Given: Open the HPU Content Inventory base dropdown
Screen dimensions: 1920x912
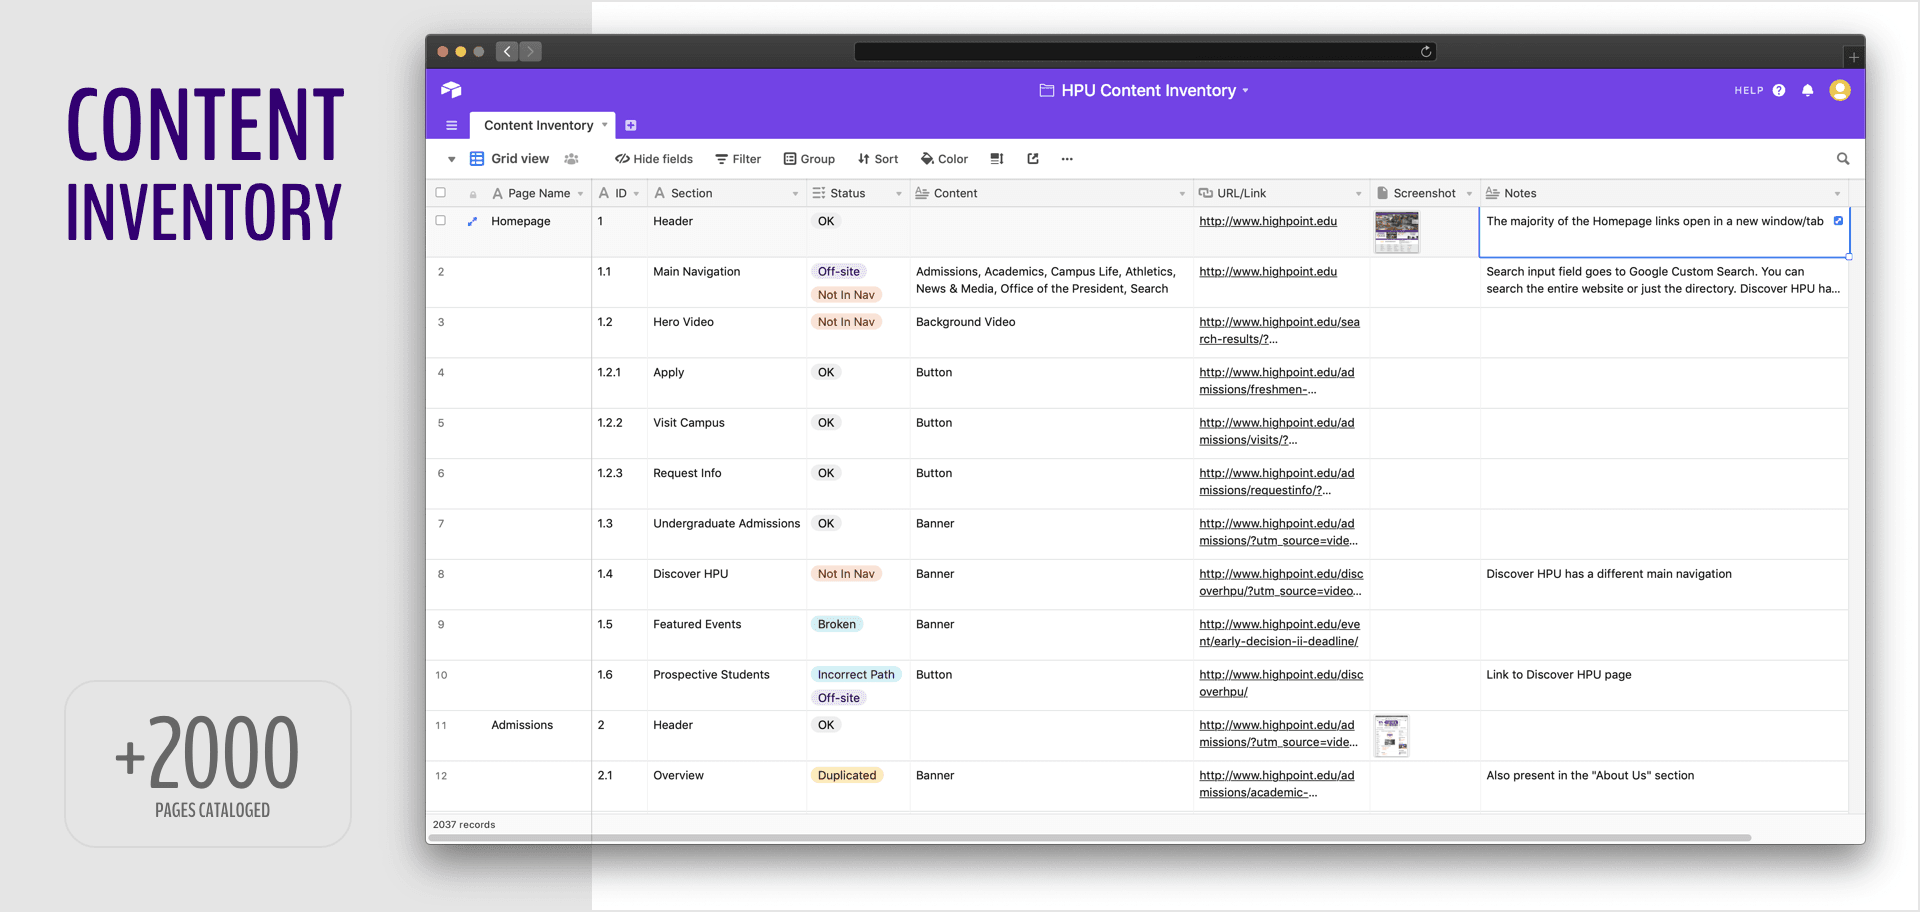Looking at the screenshot, I should click(x=1144, y=90).
